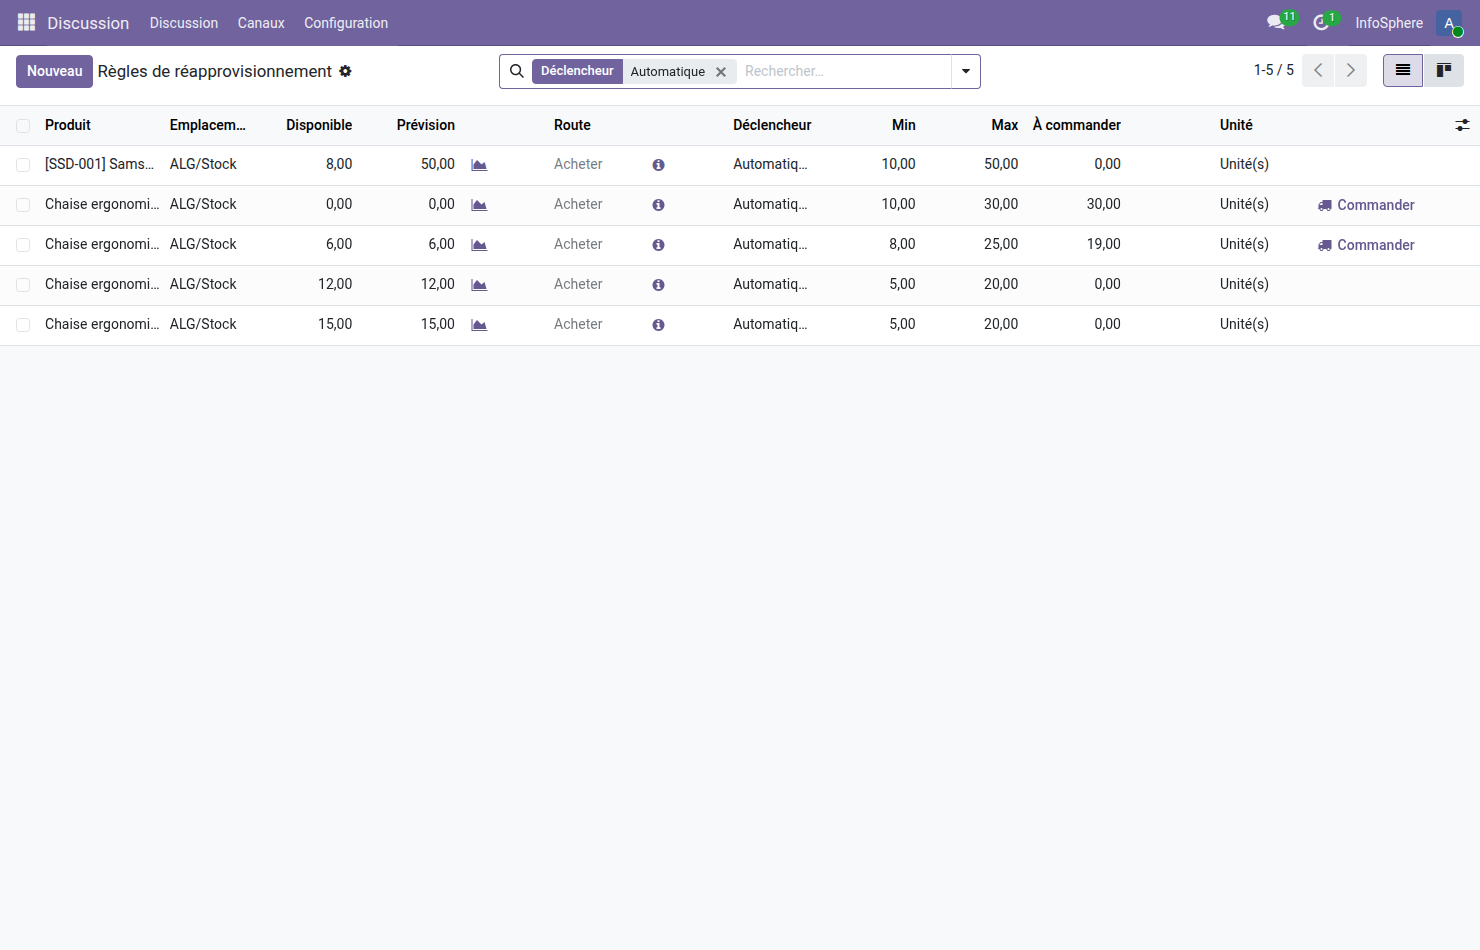Click inside the Rechercher search field
Viewport: 1480px width, 950px height.
(x=840, y=71)
